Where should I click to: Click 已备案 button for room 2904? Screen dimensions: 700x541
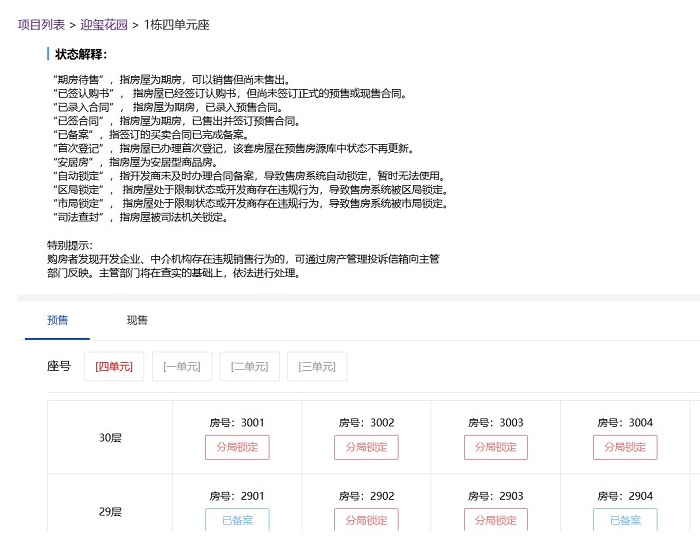tap(625, 520)
